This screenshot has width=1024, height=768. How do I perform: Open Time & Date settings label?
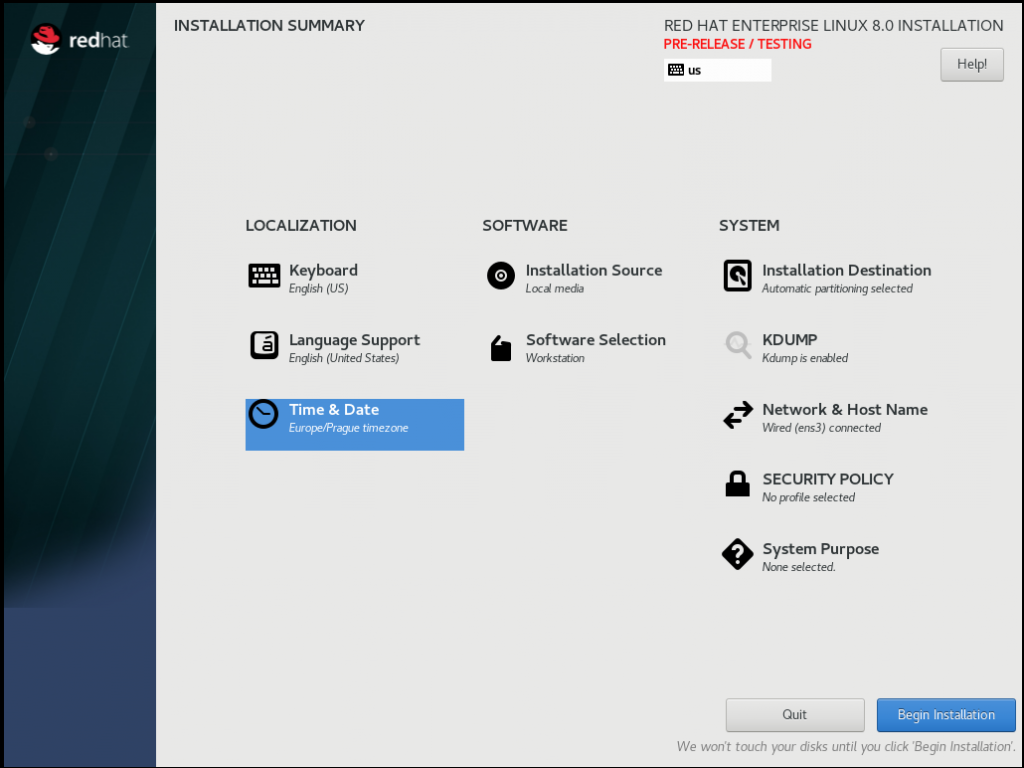(334, 409)
